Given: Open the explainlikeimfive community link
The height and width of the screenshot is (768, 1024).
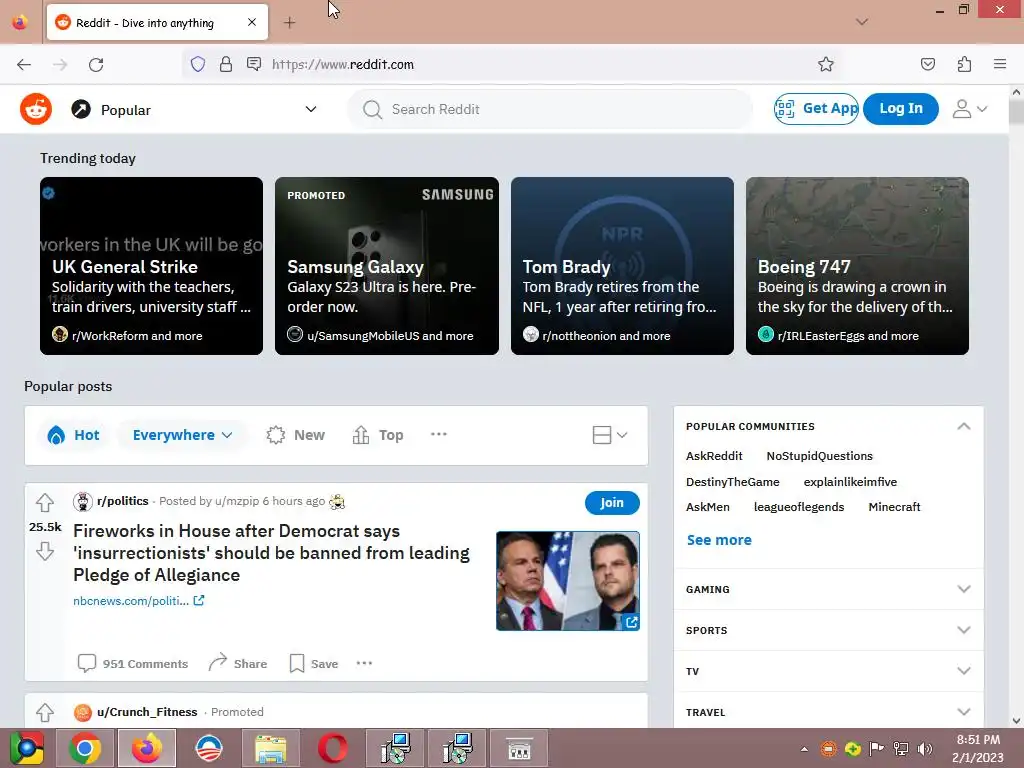Looking at the screenshot, I should pos(850,482).
